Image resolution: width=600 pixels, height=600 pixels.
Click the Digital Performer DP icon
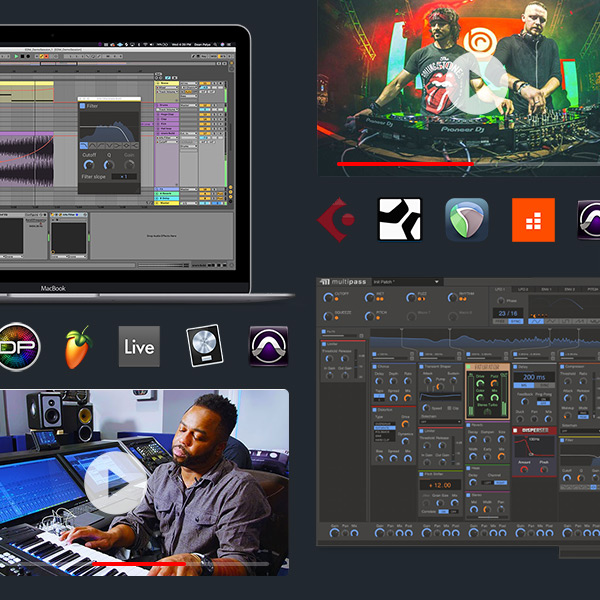click(18, 346)
